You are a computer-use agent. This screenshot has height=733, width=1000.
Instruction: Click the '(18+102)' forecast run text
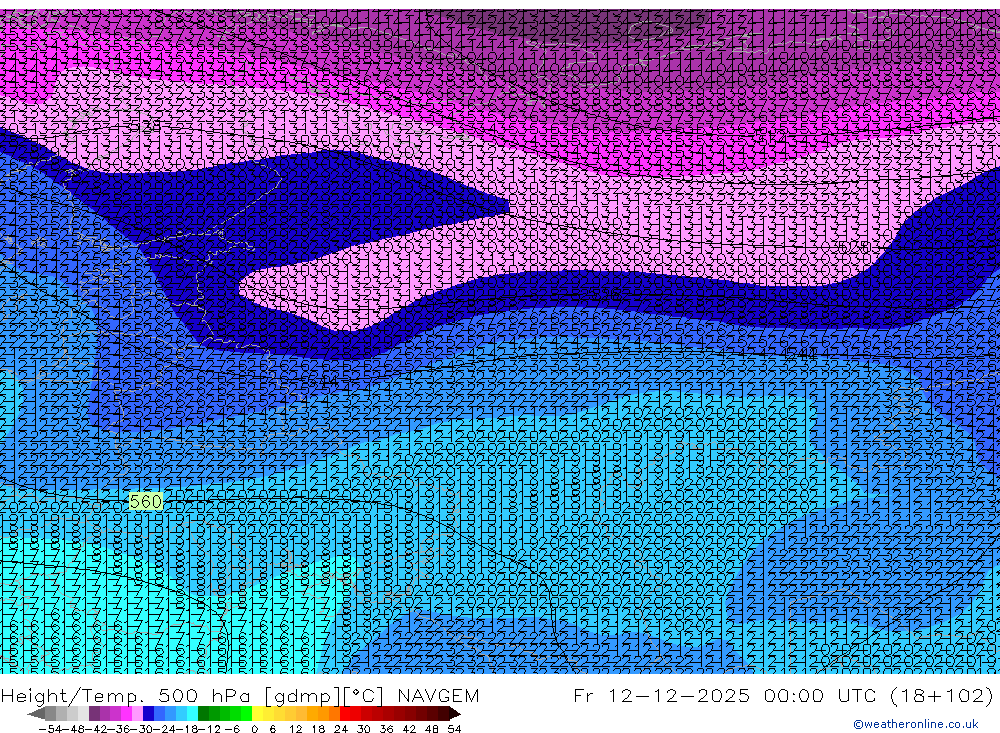(x=941, y=695)
